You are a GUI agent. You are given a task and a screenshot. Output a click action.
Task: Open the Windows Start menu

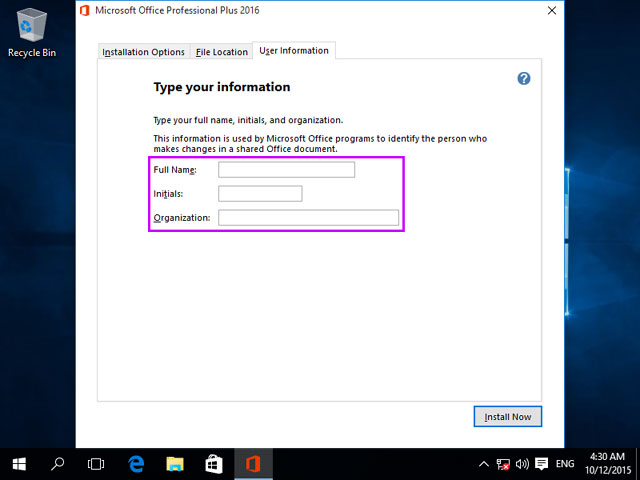pos(19,464)
